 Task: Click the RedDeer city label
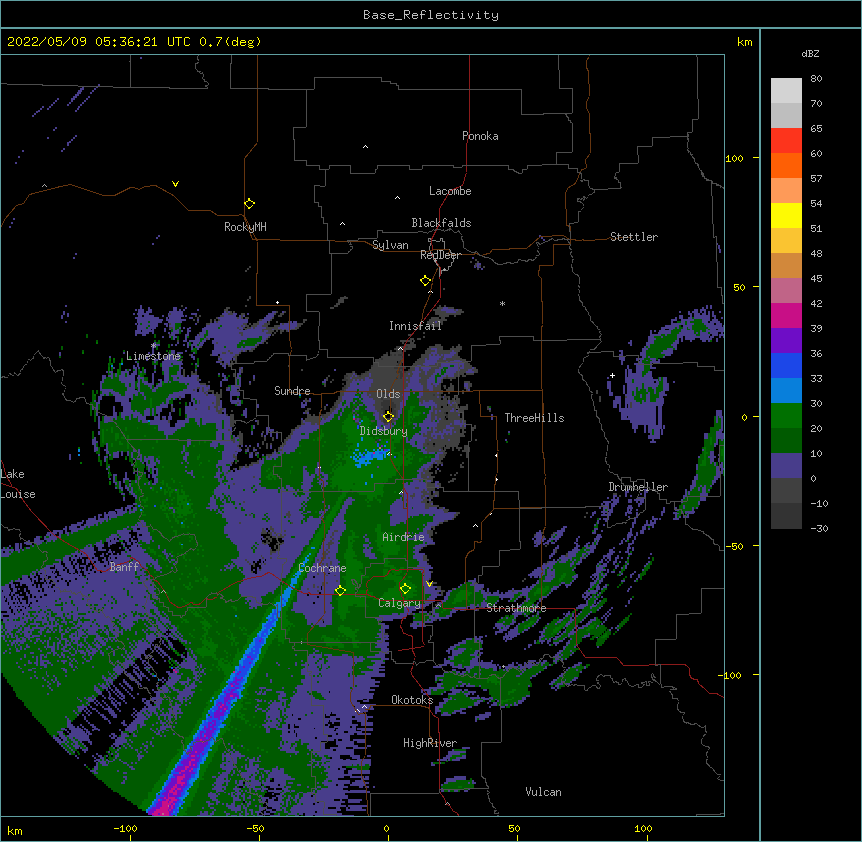click(440, 255)
